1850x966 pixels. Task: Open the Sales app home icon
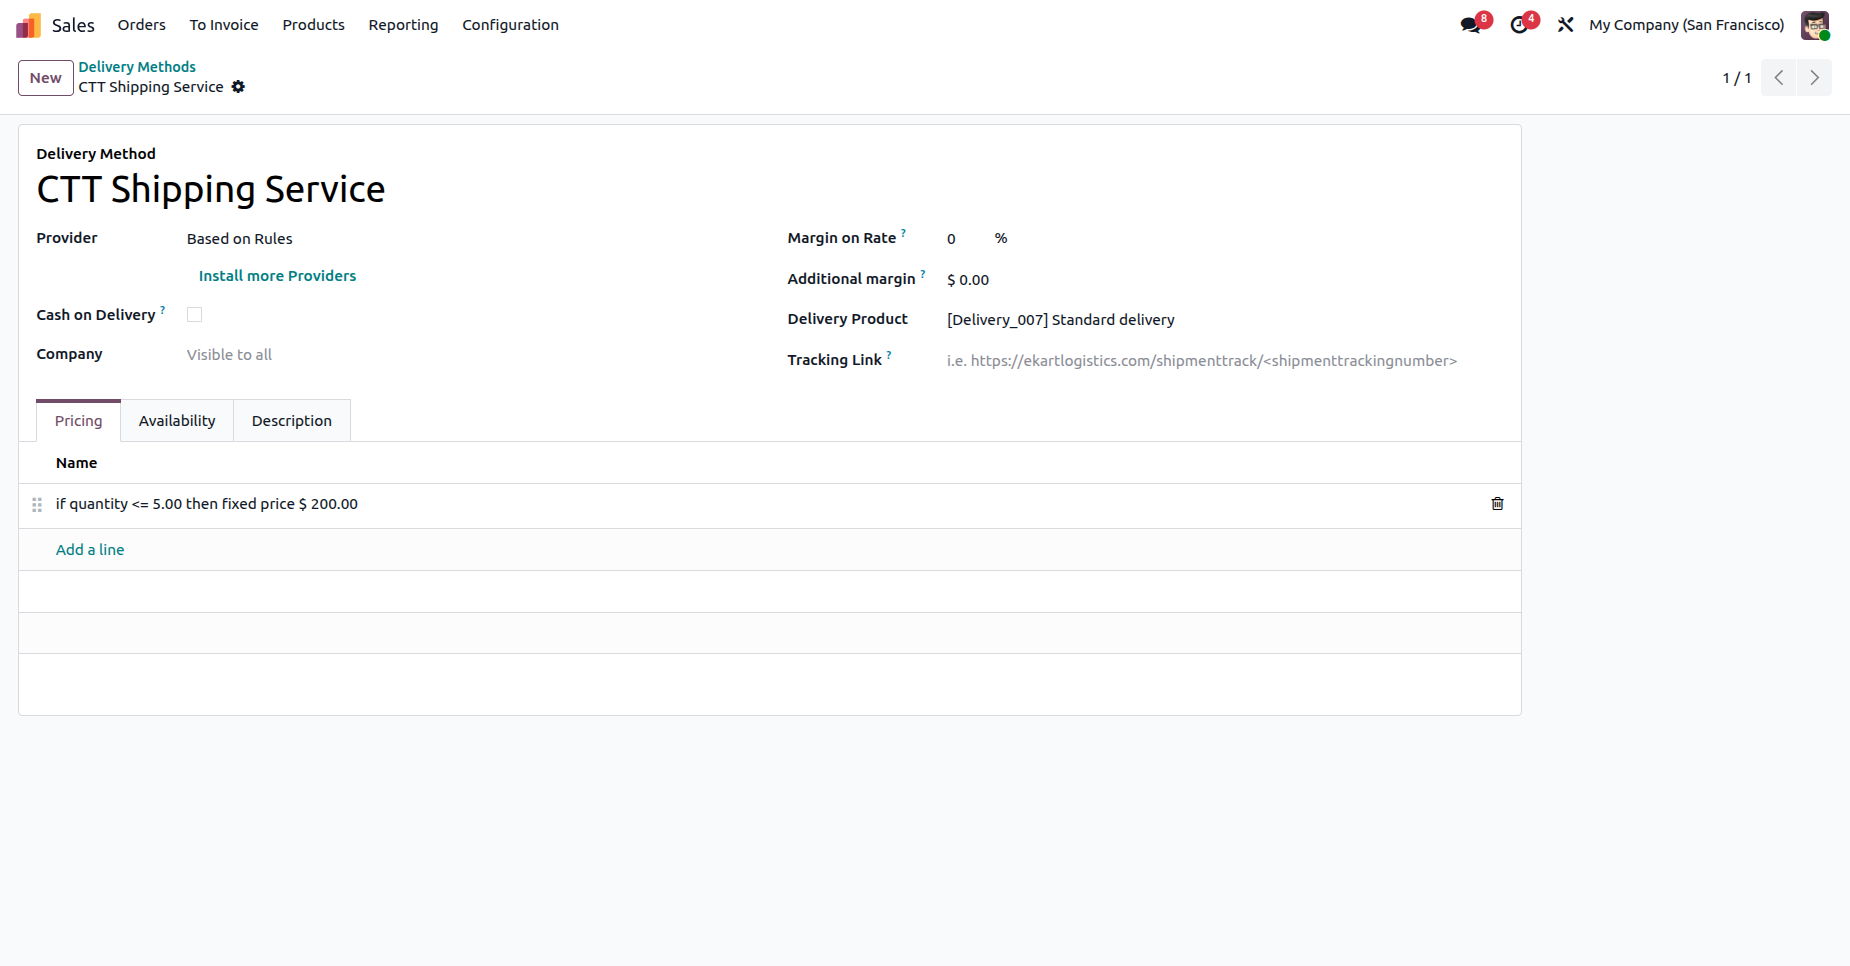(x=28, y=25)
